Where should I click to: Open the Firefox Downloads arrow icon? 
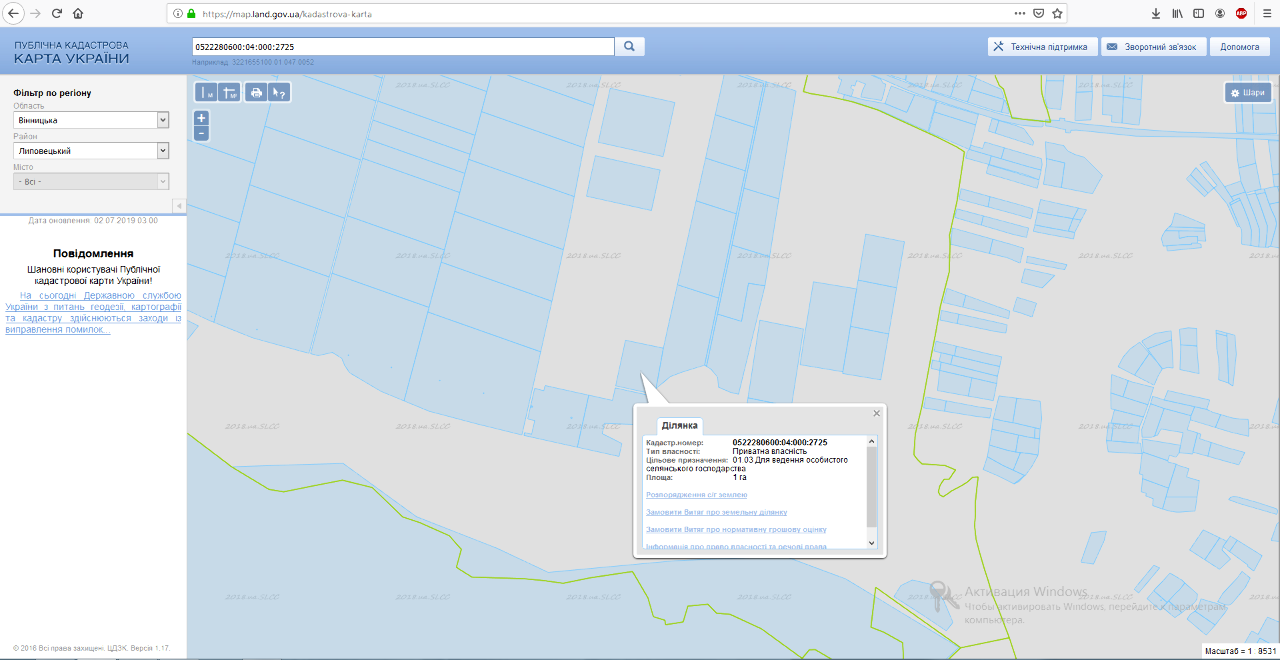pyautogui.click(x=1156, y=14)
